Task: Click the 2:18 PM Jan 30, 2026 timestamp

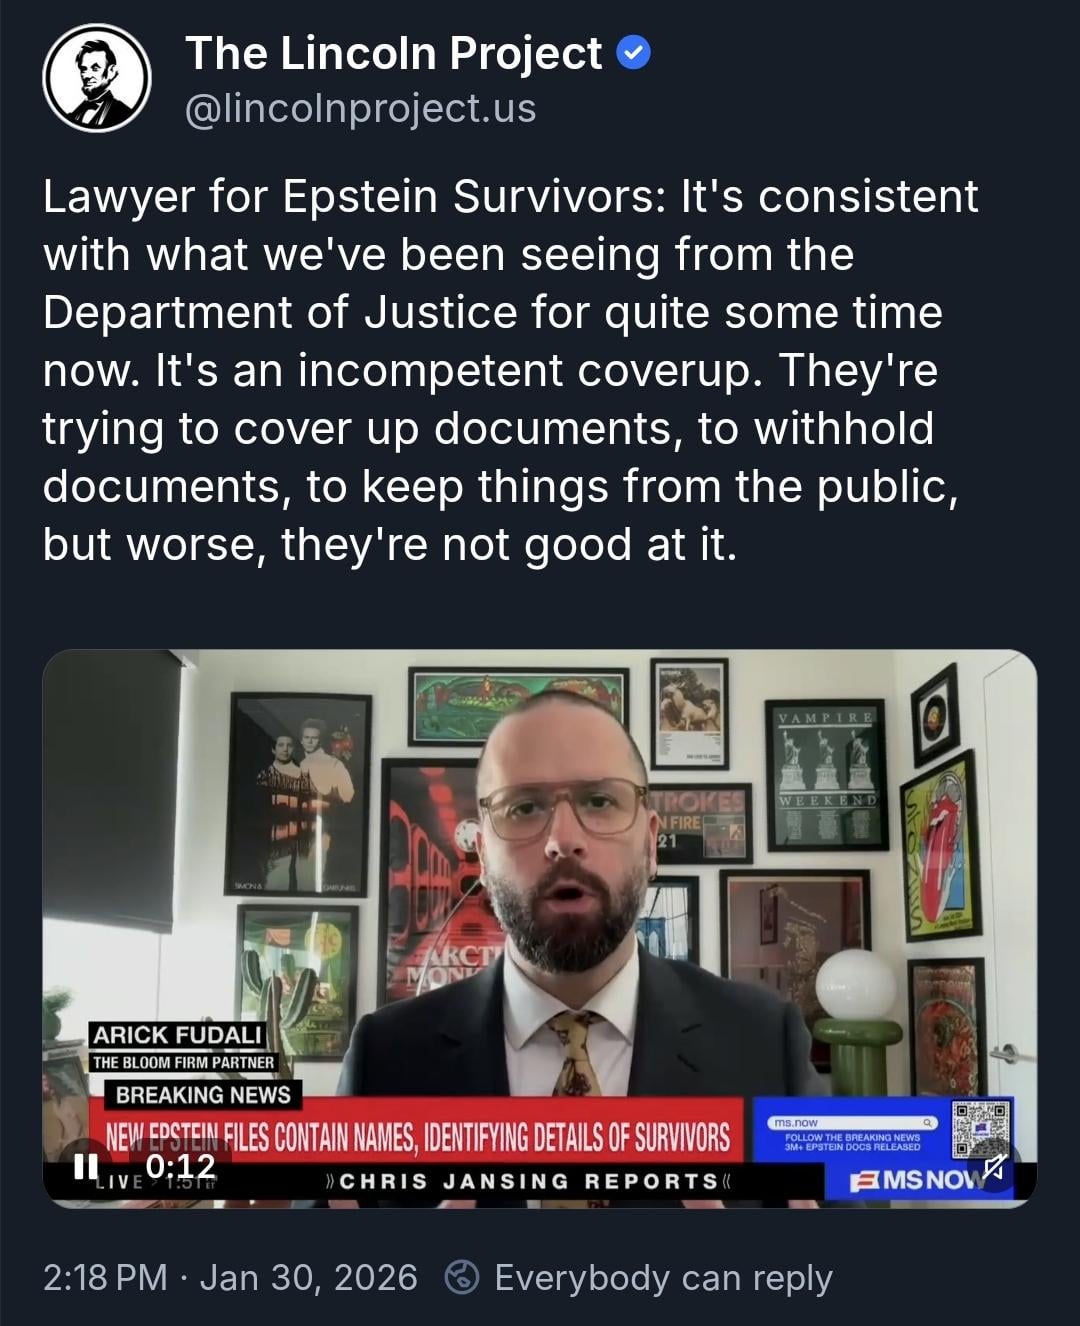Action: [230, 1277]
